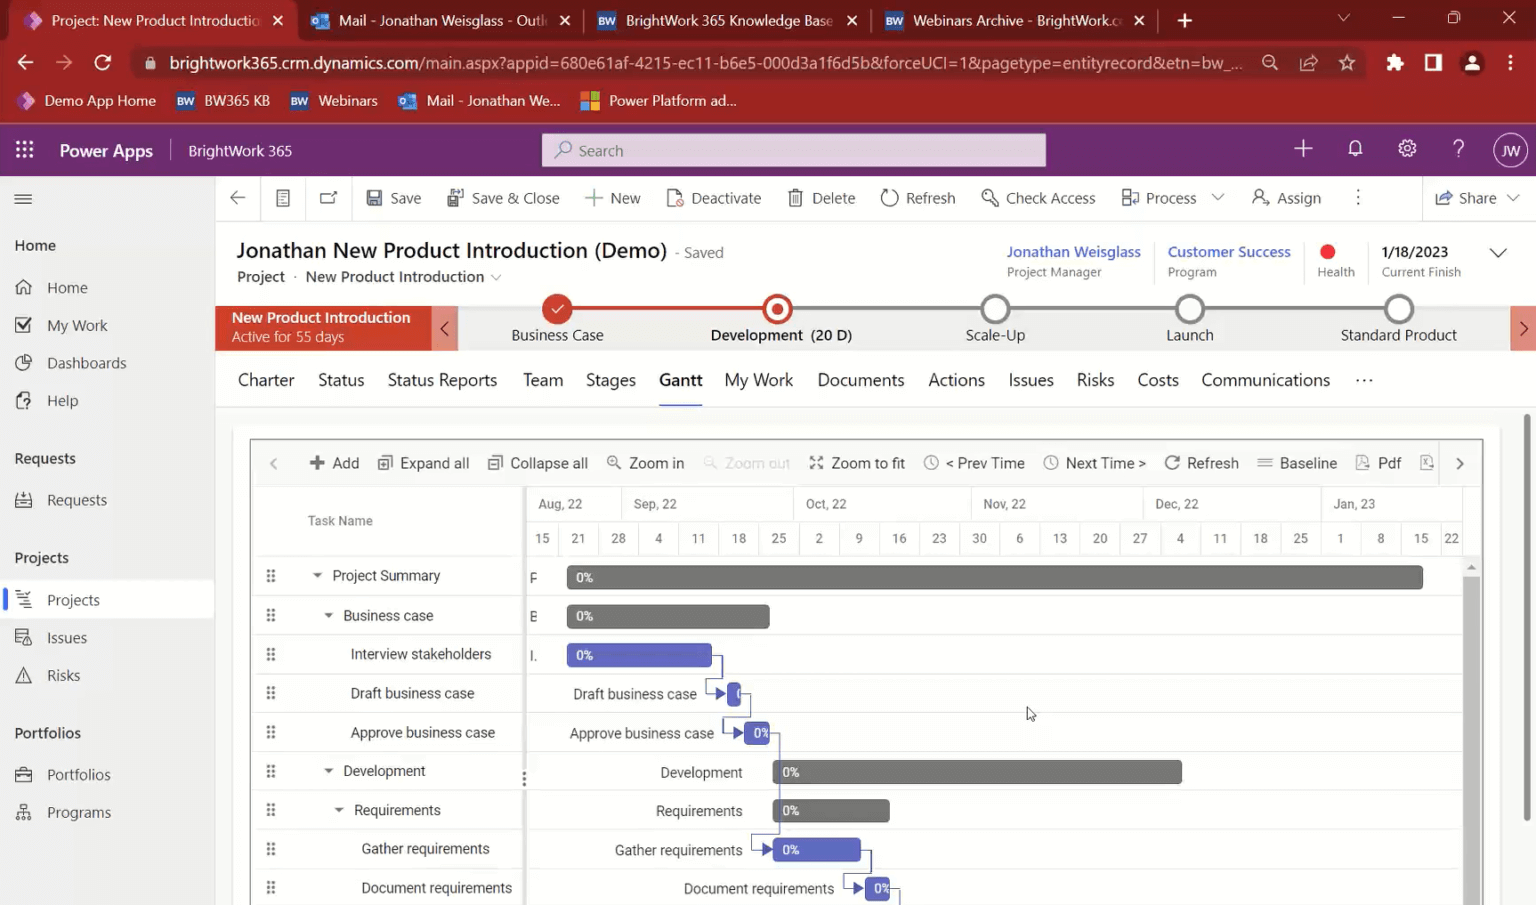1536x905 pixels.
Task: Open the Assign record action
Action: (x=1286, y=198)
